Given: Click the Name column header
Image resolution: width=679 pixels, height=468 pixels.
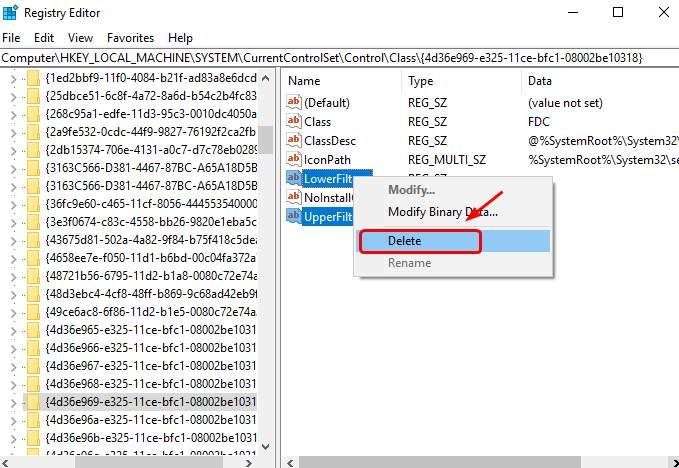Looking at the screenshot, I should [x=304, y=81].
